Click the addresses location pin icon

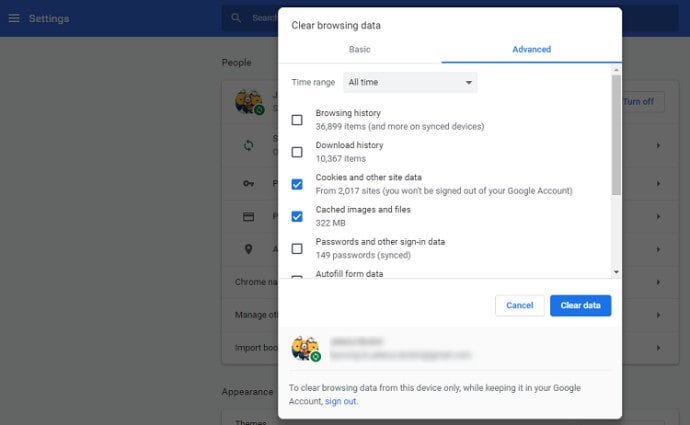[x=249, y=249]
